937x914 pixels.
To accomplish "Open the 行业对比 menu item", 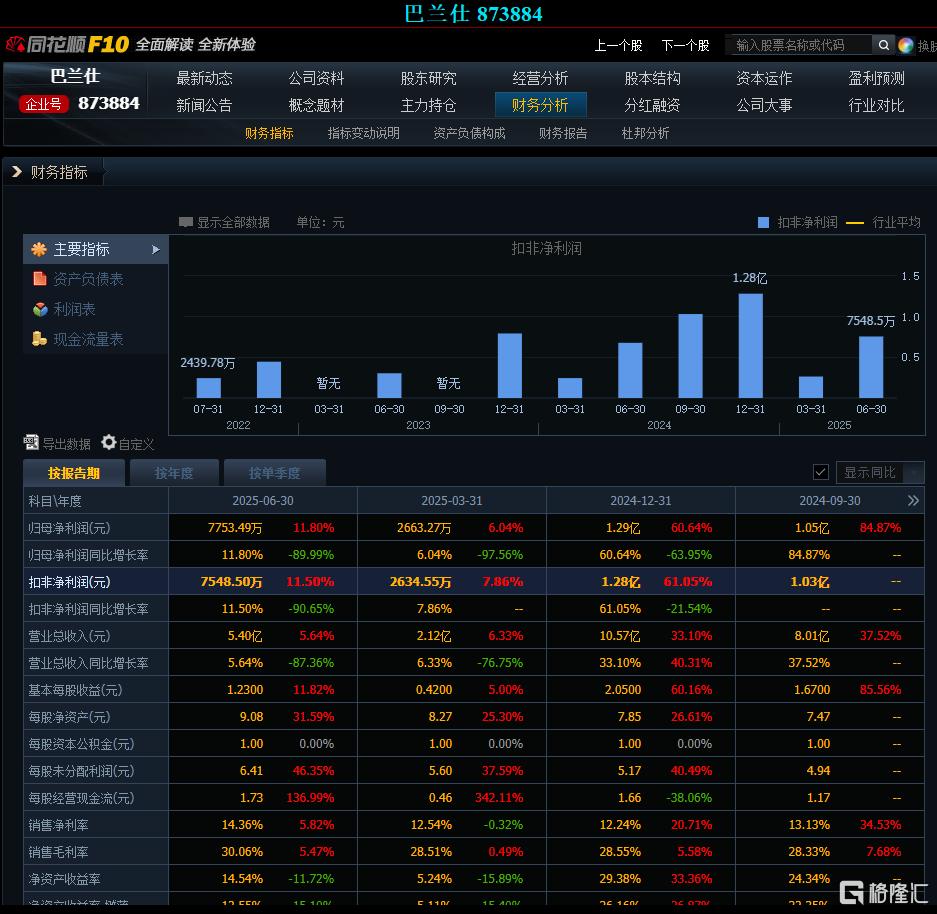I will (877, 106).
